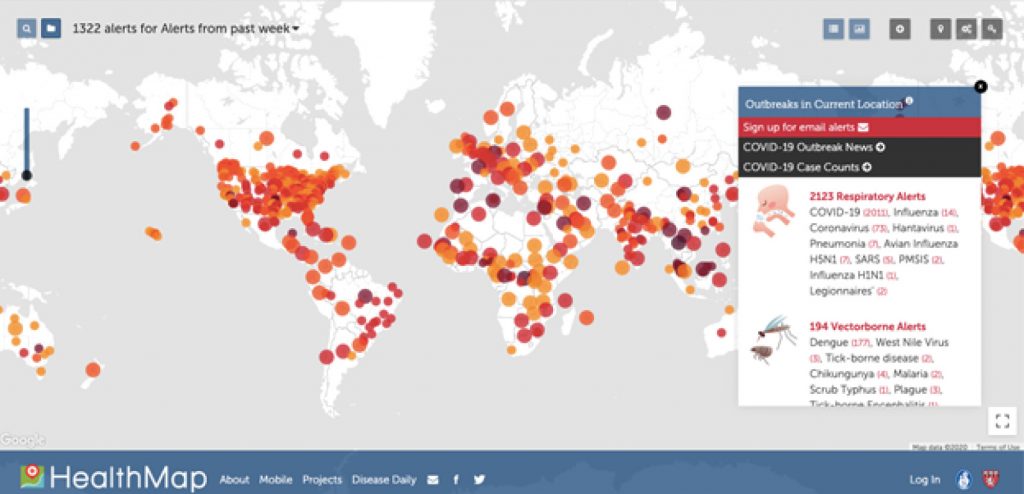Close the Outbreaks in Current Location panel
1024x494 pixels.
pos(980,87)
